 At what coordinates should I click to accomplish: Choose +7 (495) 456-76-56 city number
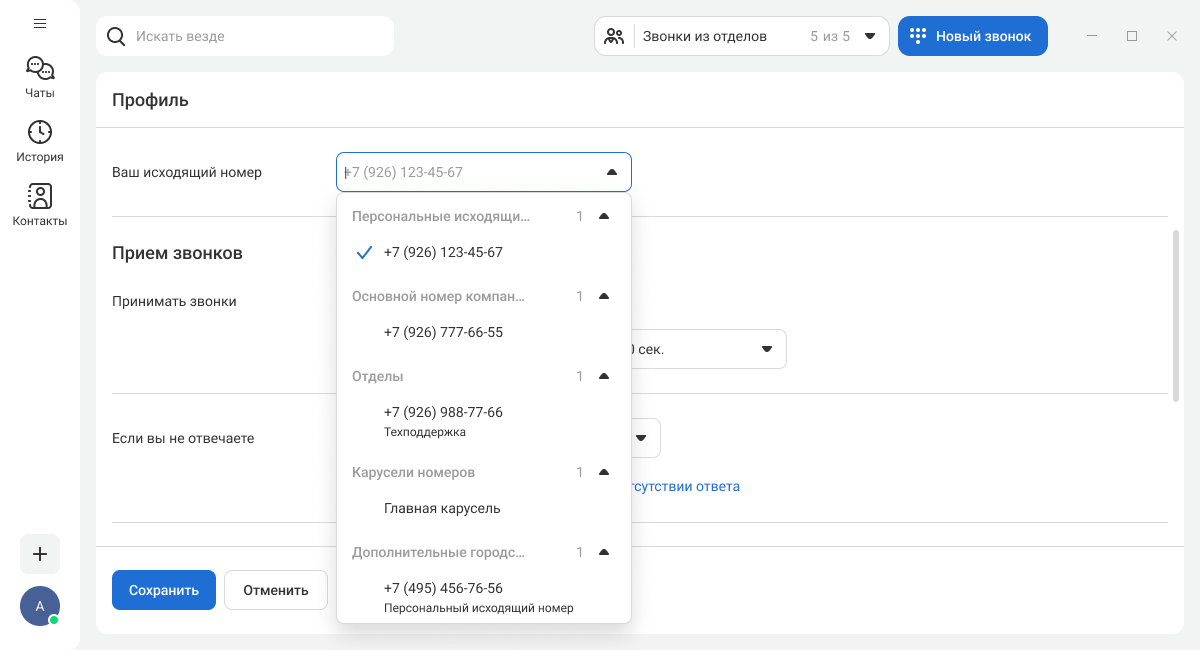pos(443,596)
